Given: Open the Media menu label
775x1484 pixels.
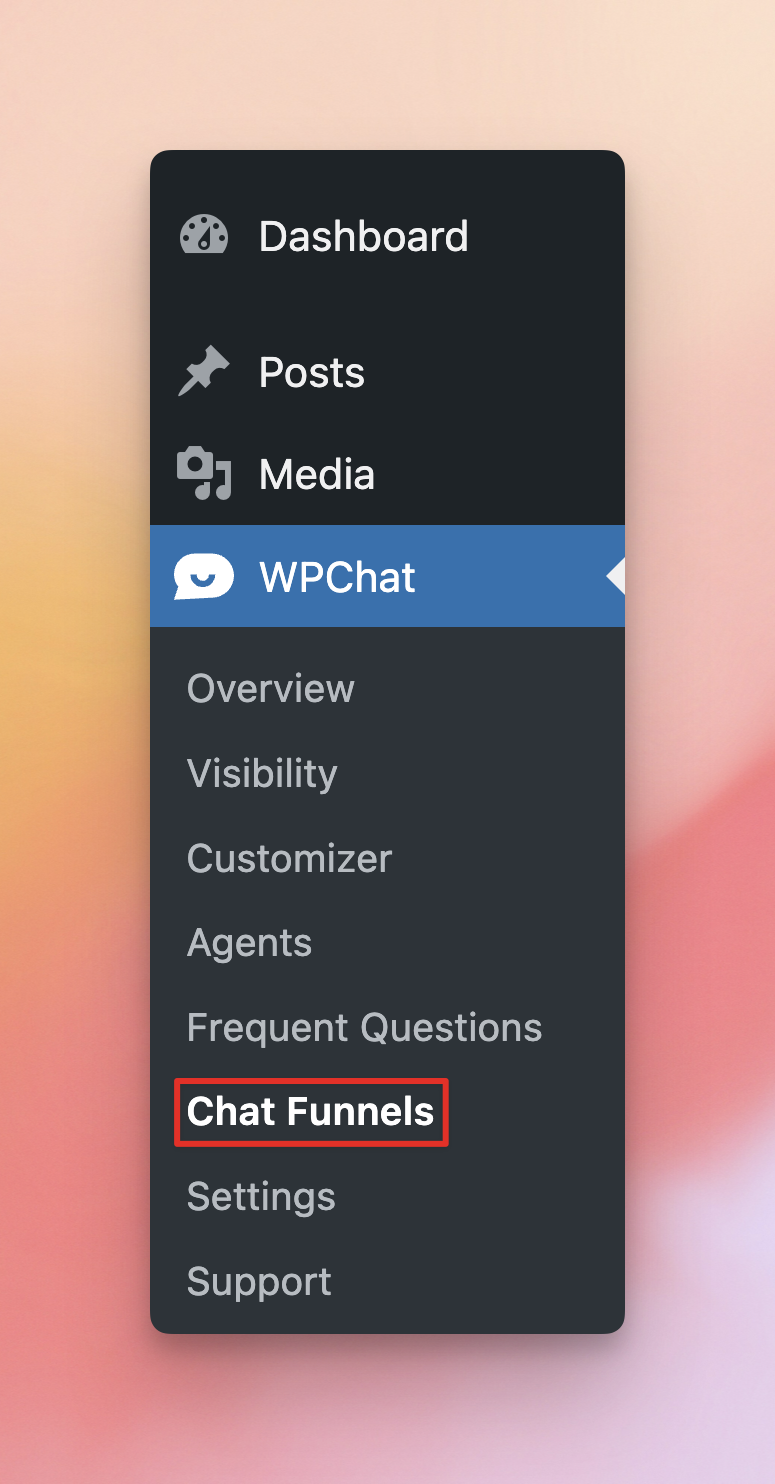Looking at the screenshot, I should (317, 474).
